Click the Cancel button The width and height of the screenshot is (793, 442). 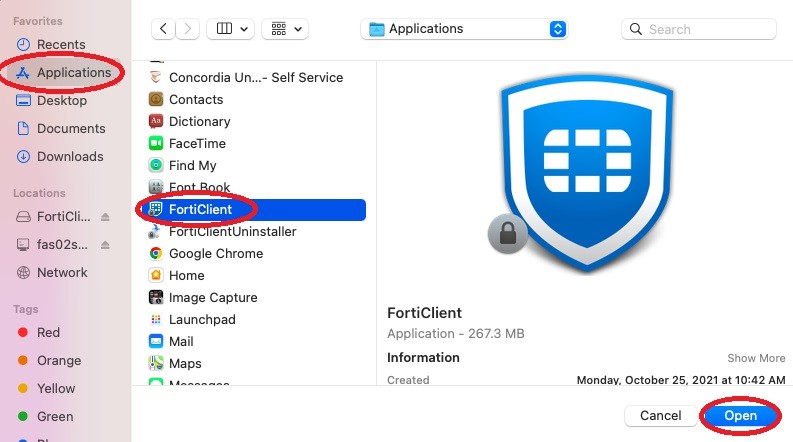pyautogui.click(x=660, y=415)
